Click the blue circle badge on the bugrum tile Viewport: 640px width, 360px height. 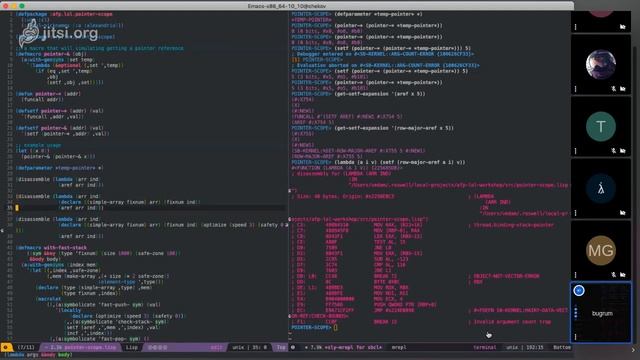click(579, 291)
